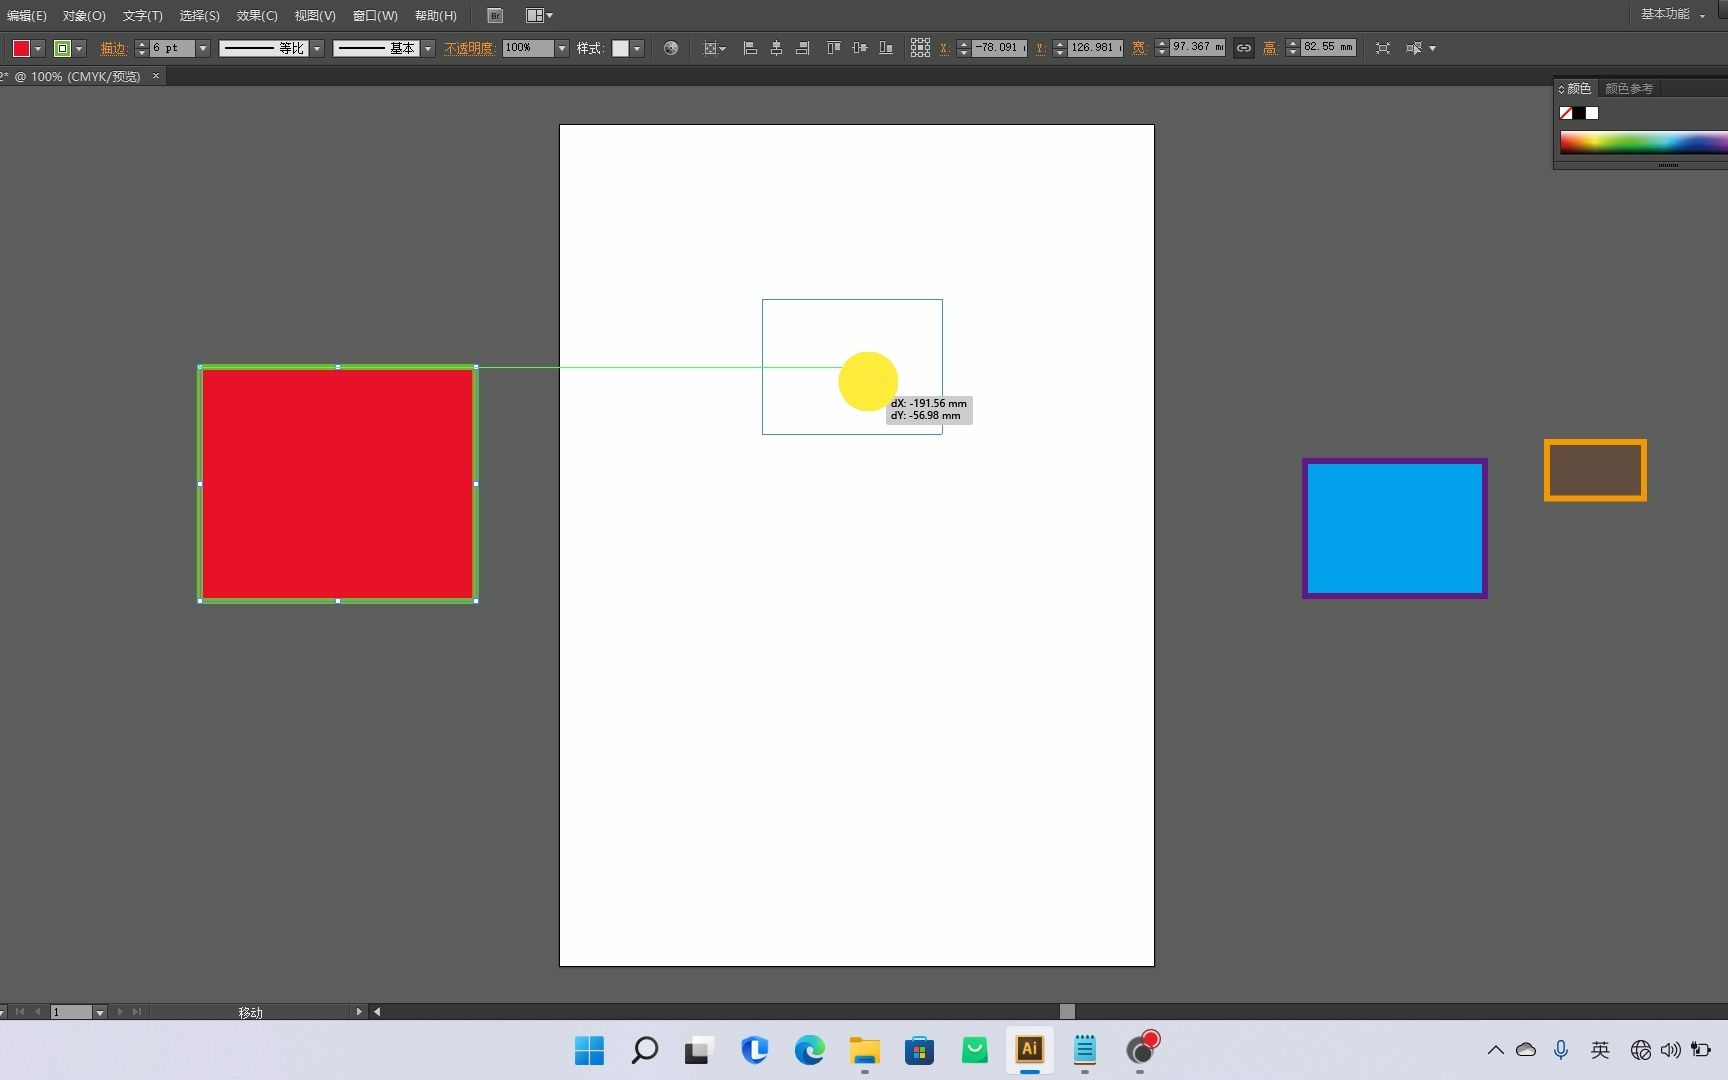This screenshot has height=1080, width=1728.
Task: Open the 帮助(H) menu
Action: point(436,16)
